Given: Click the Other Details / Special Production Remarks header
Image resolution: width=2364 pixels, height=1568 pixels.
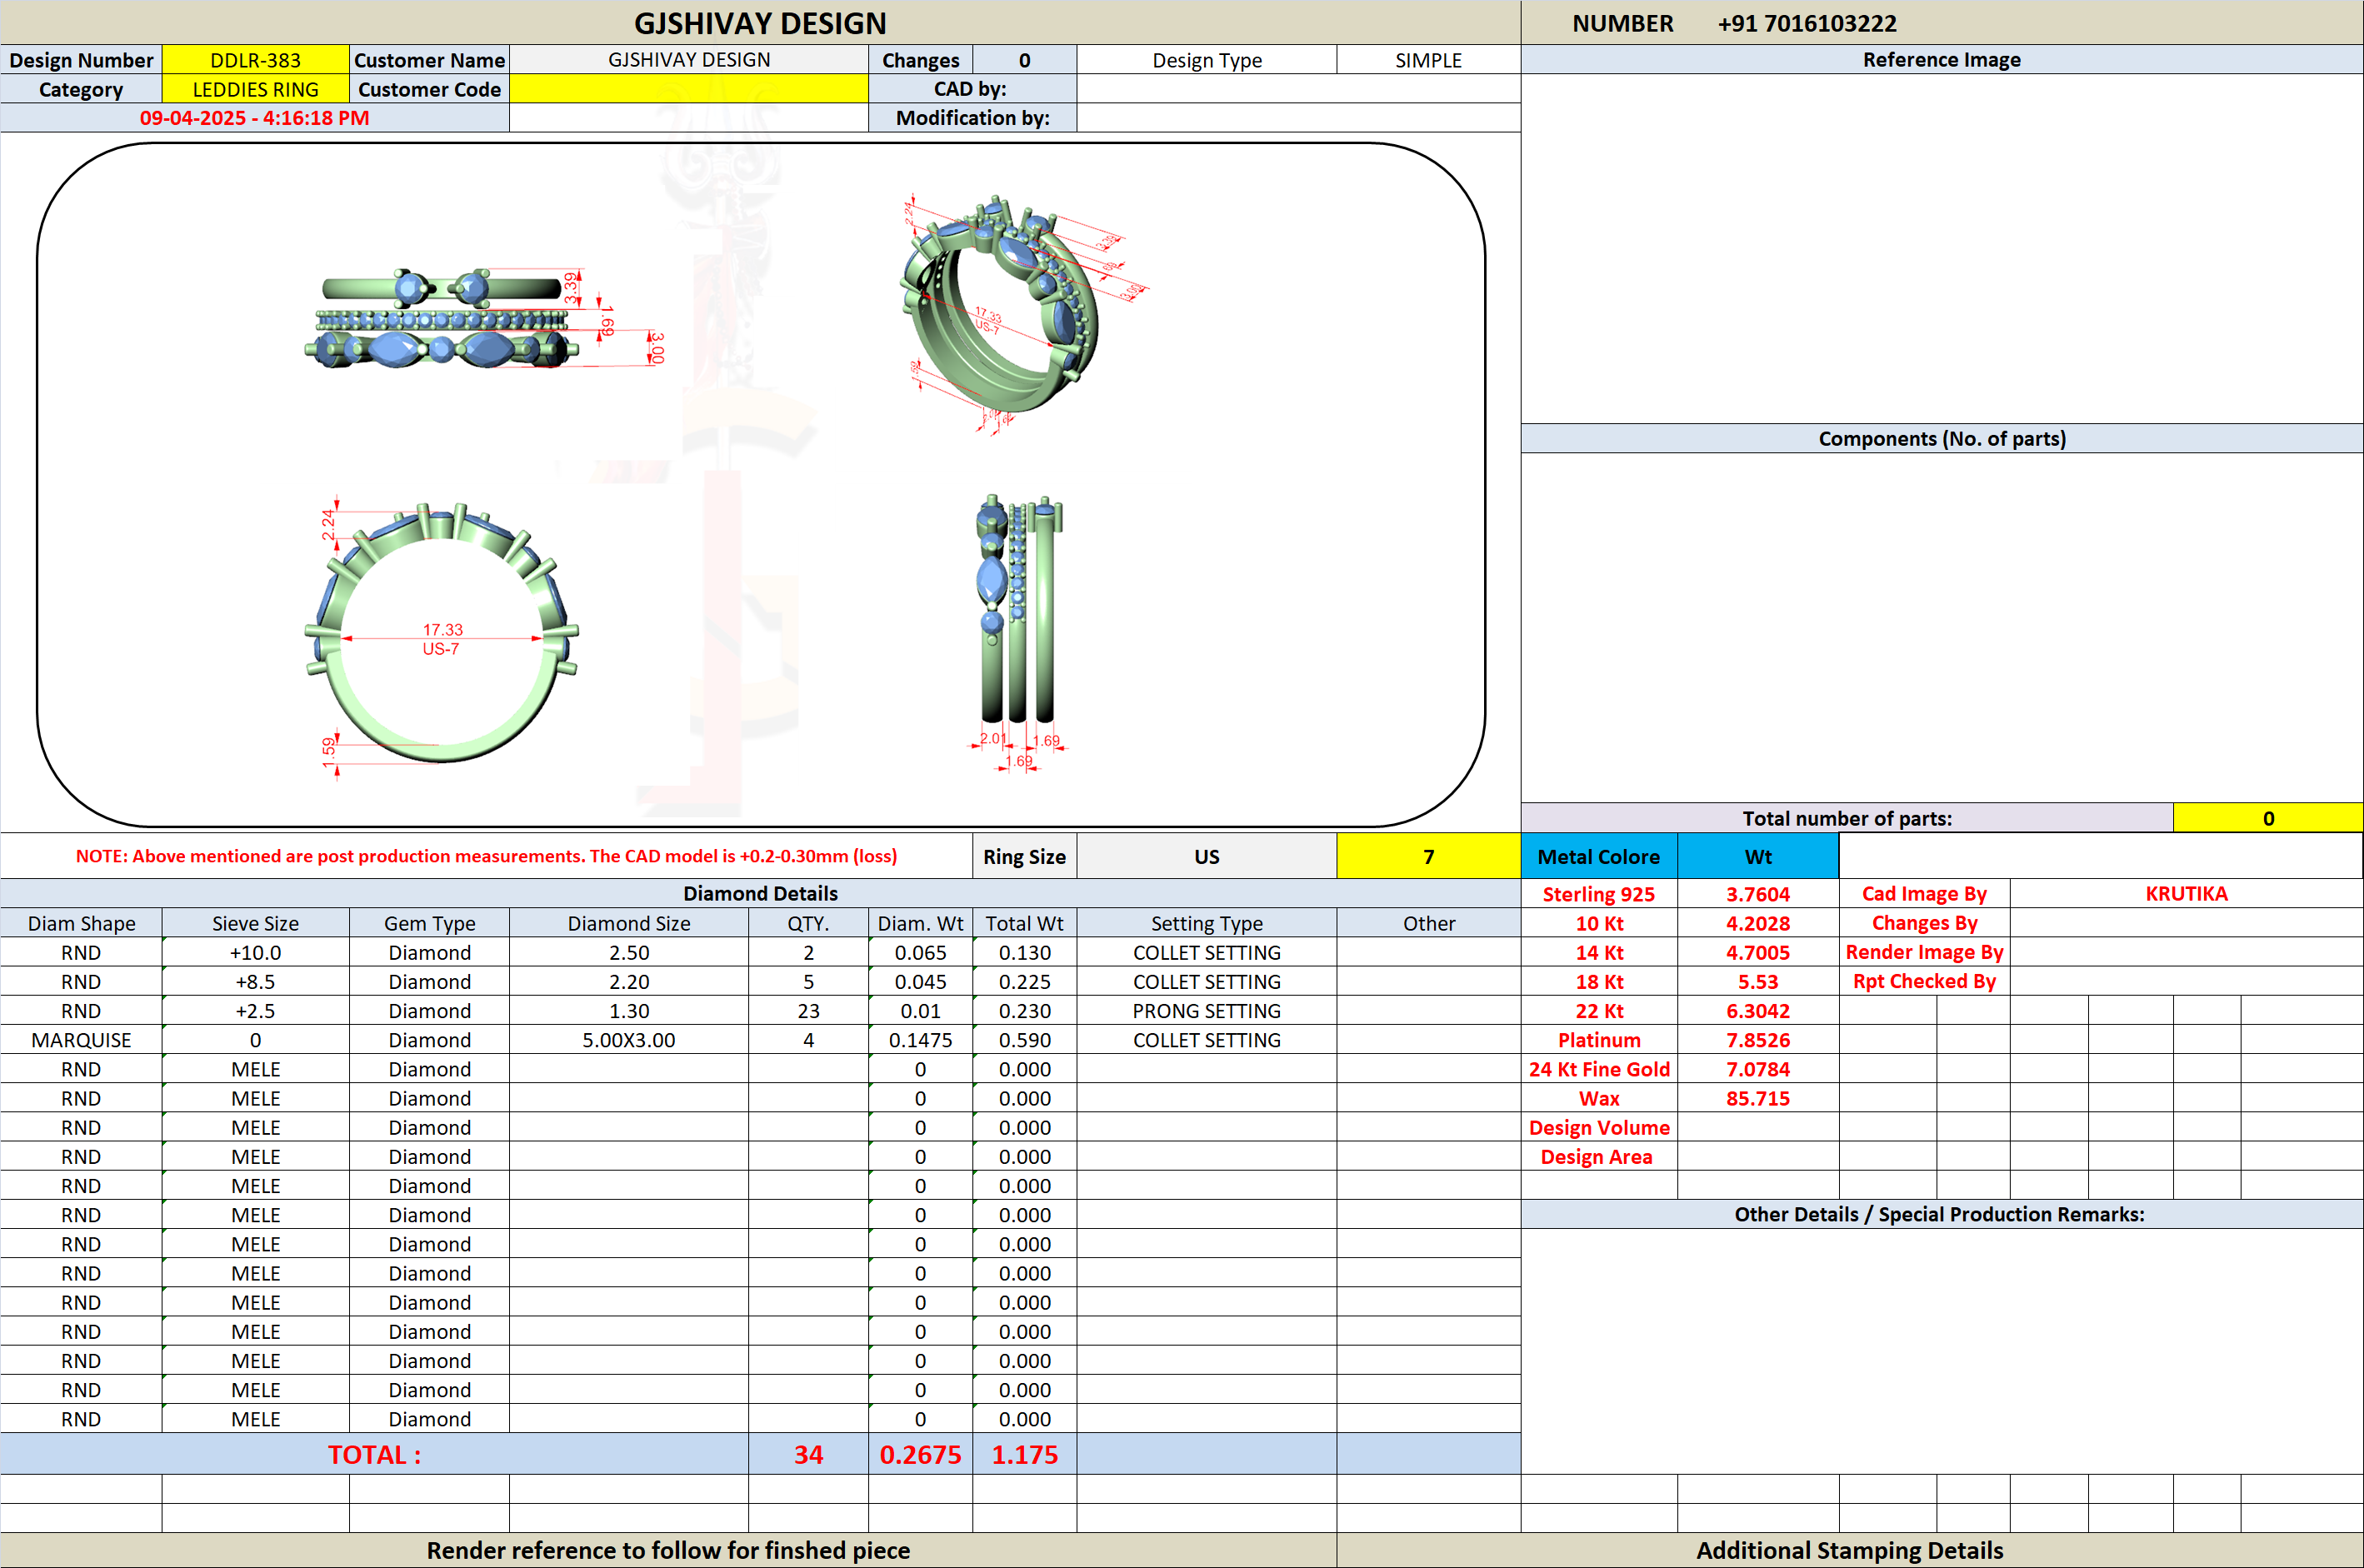Looking at the screenshot, I should (x=1941, y=1214).
